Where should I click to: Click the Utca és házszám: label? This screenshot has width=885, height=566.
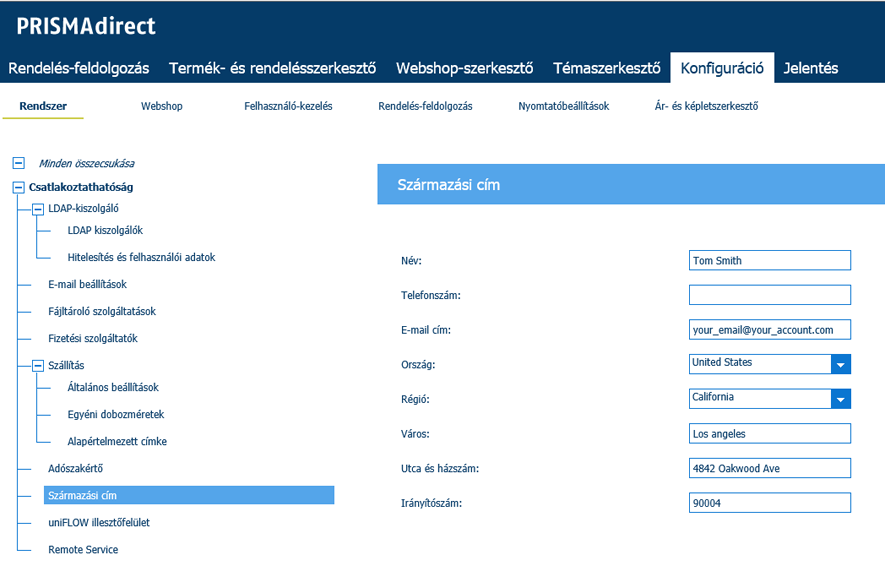pos(440,468)
